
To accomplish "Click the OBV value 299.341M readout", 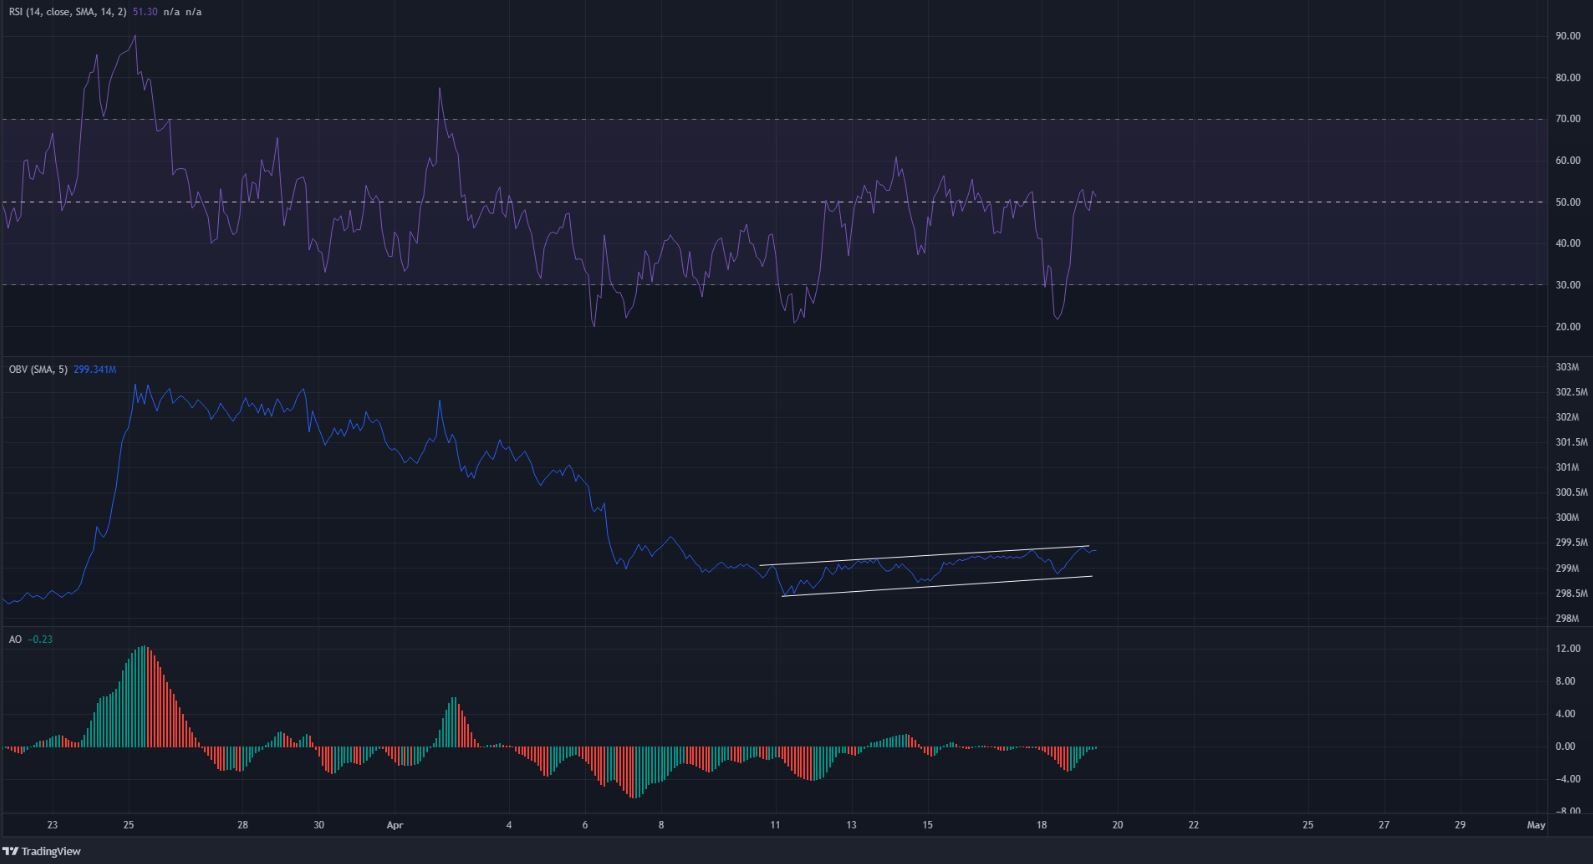I will pos(97,370).
